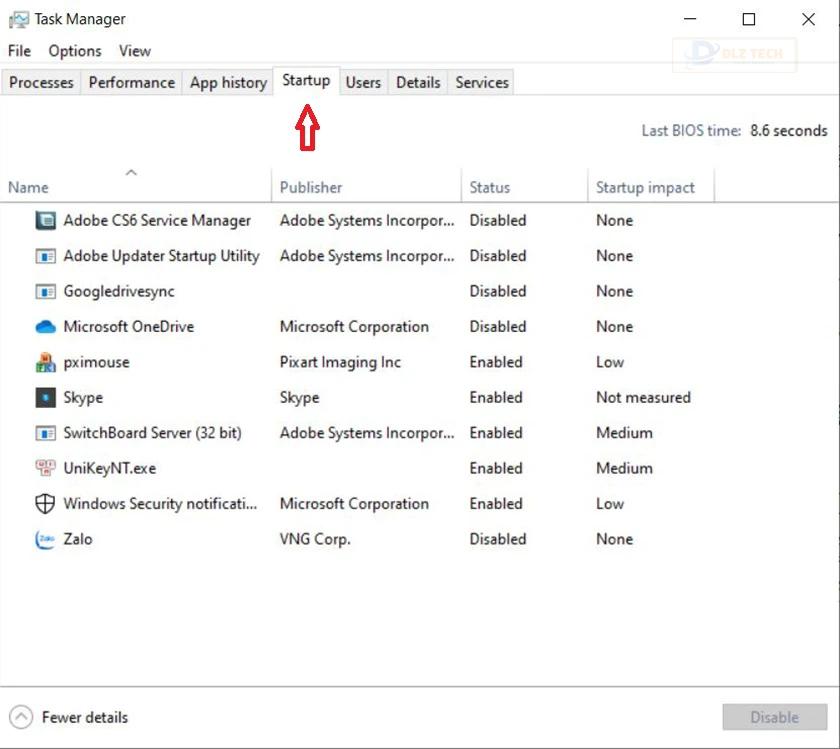Screen dimensions: 840x749
Task: Click the UniKeyNT.exe icon
Action: click(x=46, y=468)
